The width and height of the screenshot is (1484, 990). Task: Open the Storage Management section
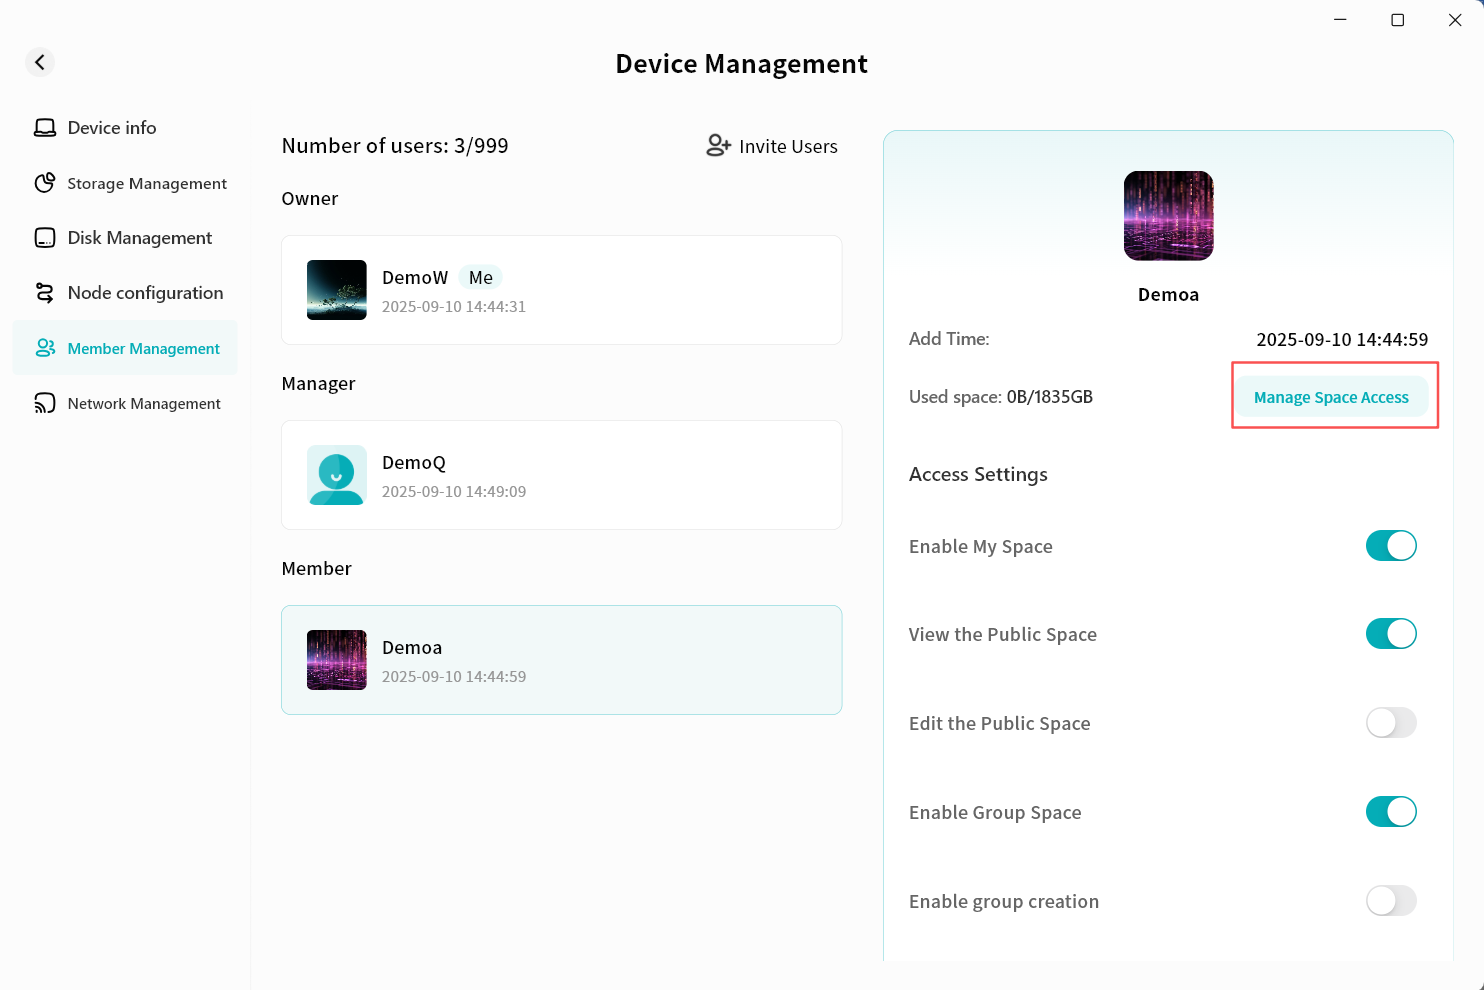[x=146, y=183]
